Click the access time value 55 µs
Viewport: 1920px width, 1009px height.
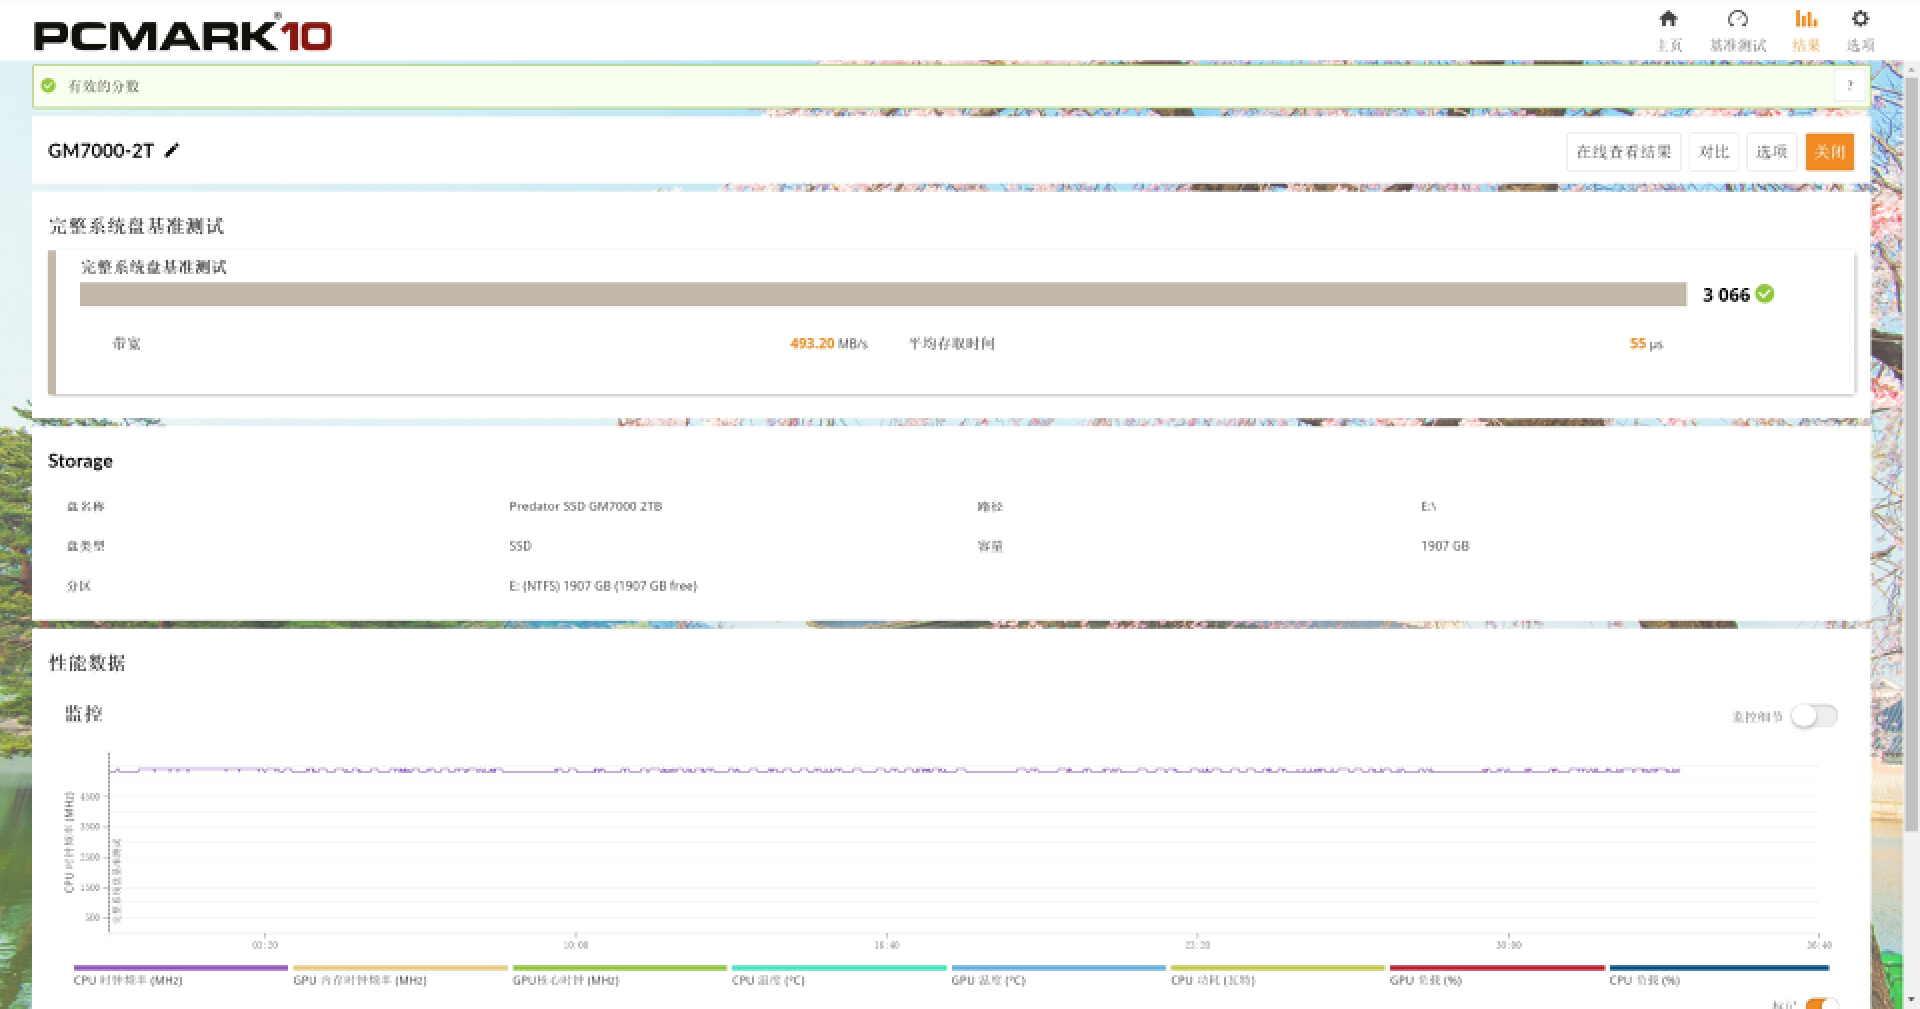point(1646,343)
